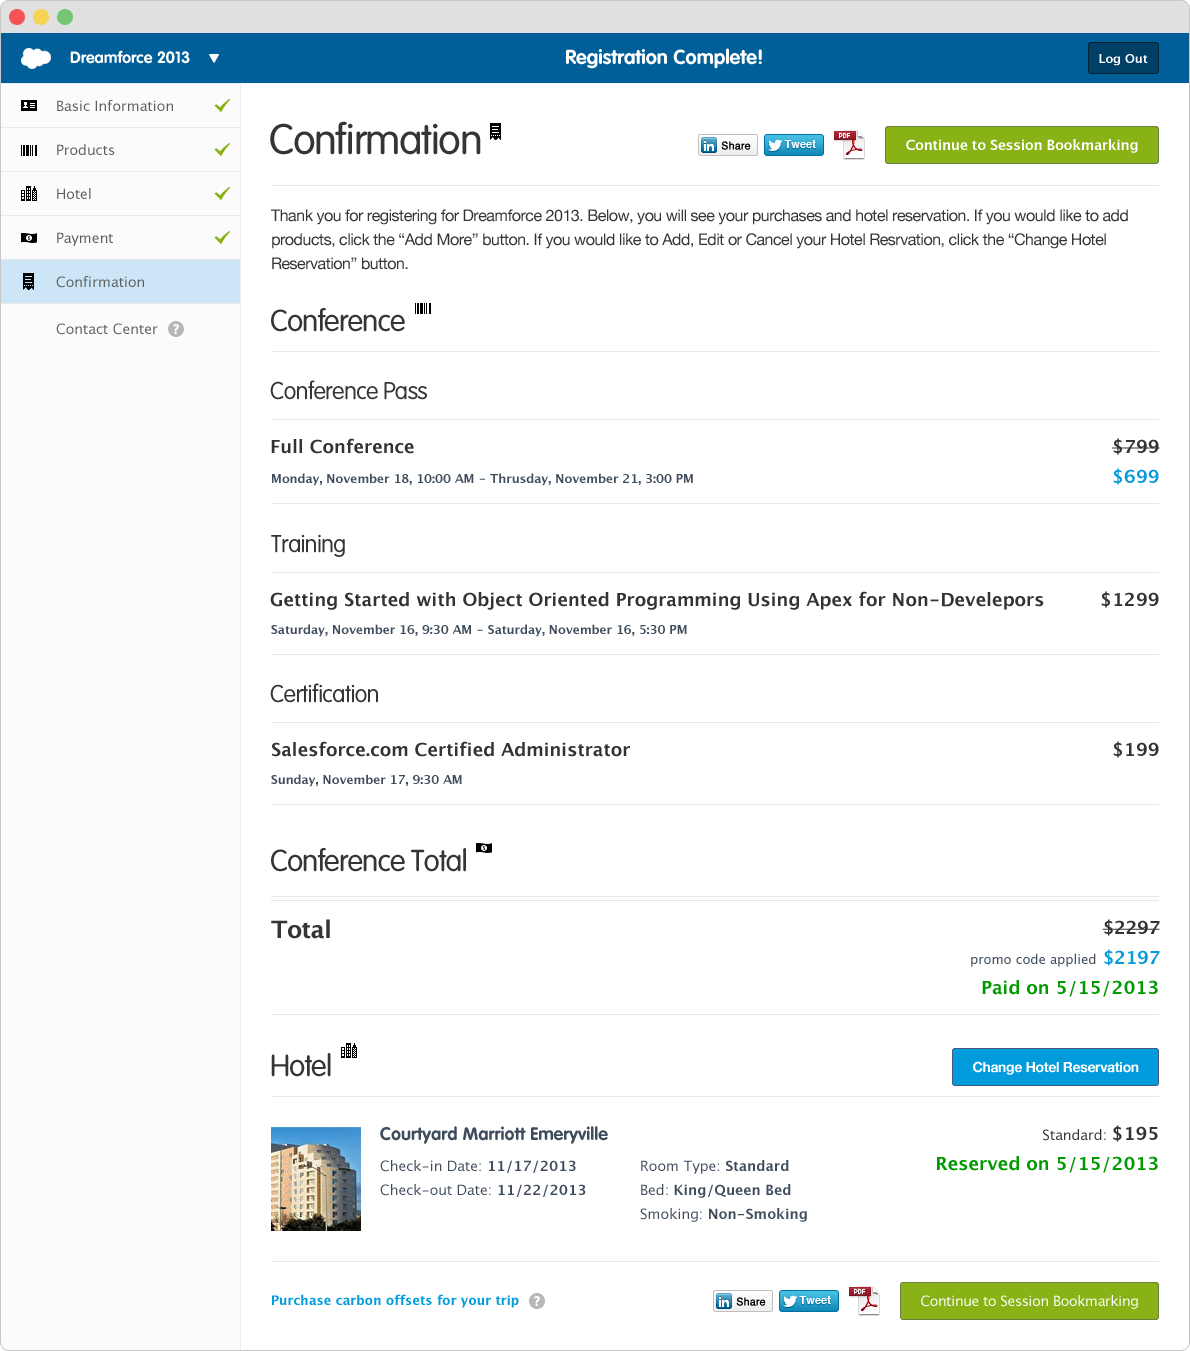Image resolution: width=1190 pixels, height=1351 pixels.
Task: Click Change Hotel Reservation button
Action: coord(1055,1067)
